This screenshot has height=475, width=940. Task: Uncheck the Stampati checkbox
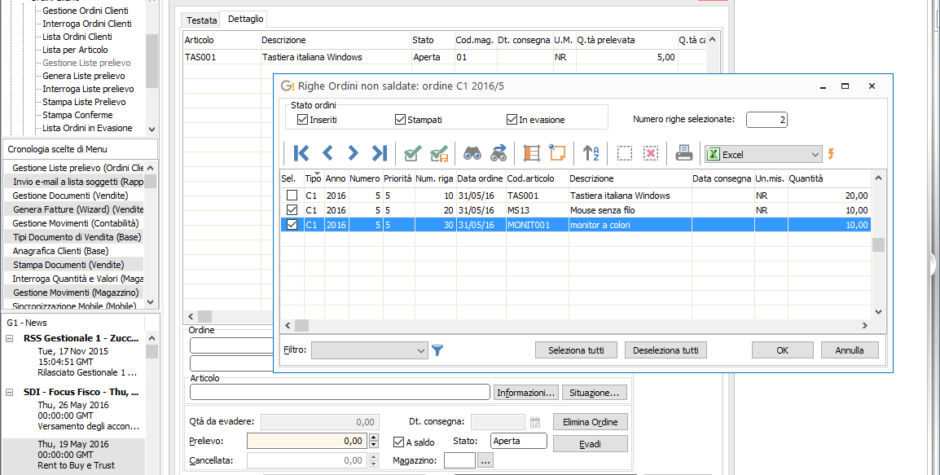point(400,120)
